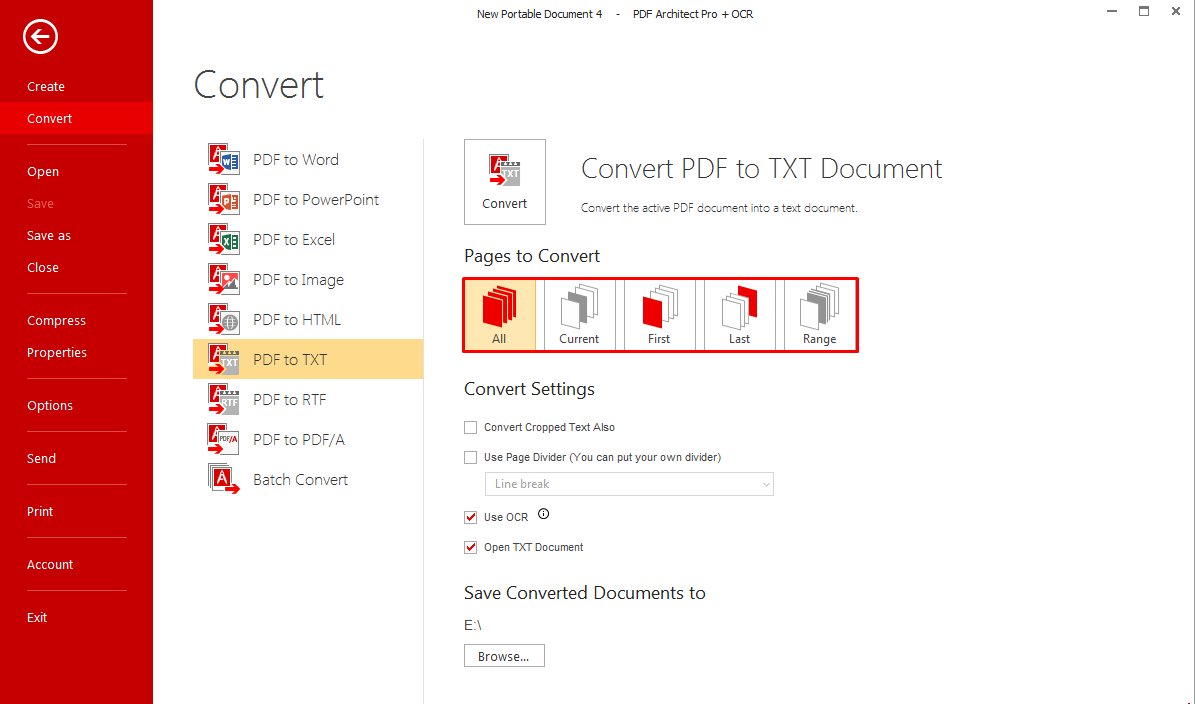
Task: Enable Convert Cropped Text Also
Action: tap(470, 427)
